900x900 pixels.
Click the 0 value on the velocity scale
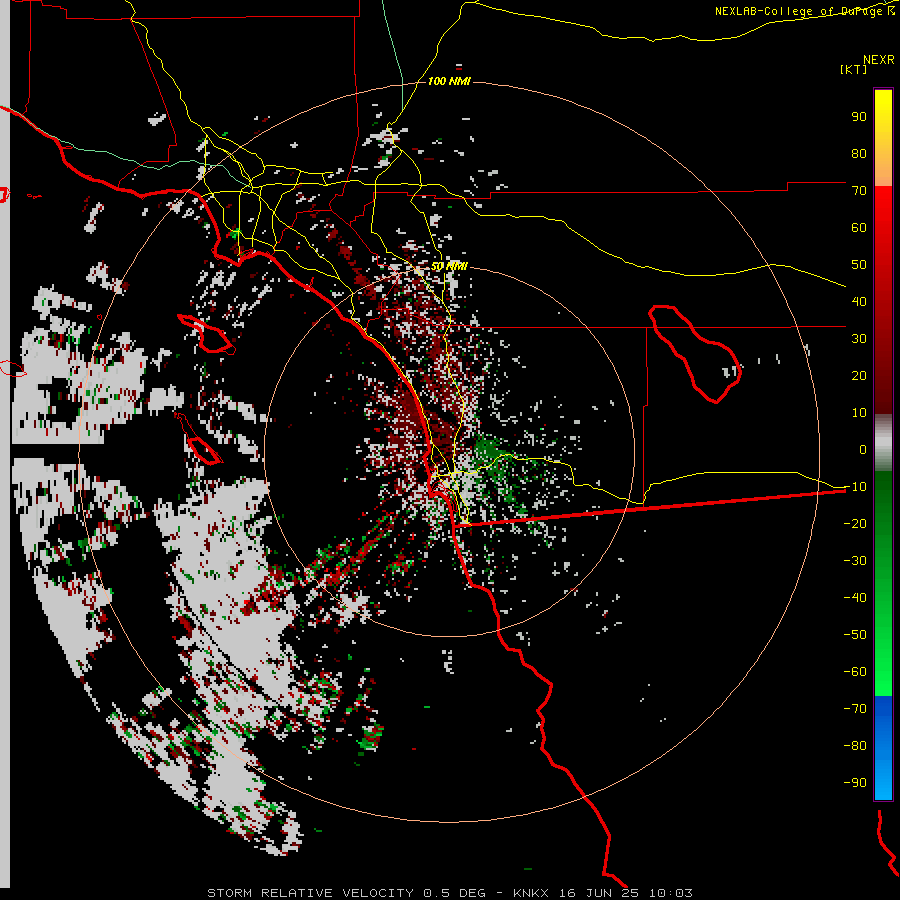click(x=863, y=449)
